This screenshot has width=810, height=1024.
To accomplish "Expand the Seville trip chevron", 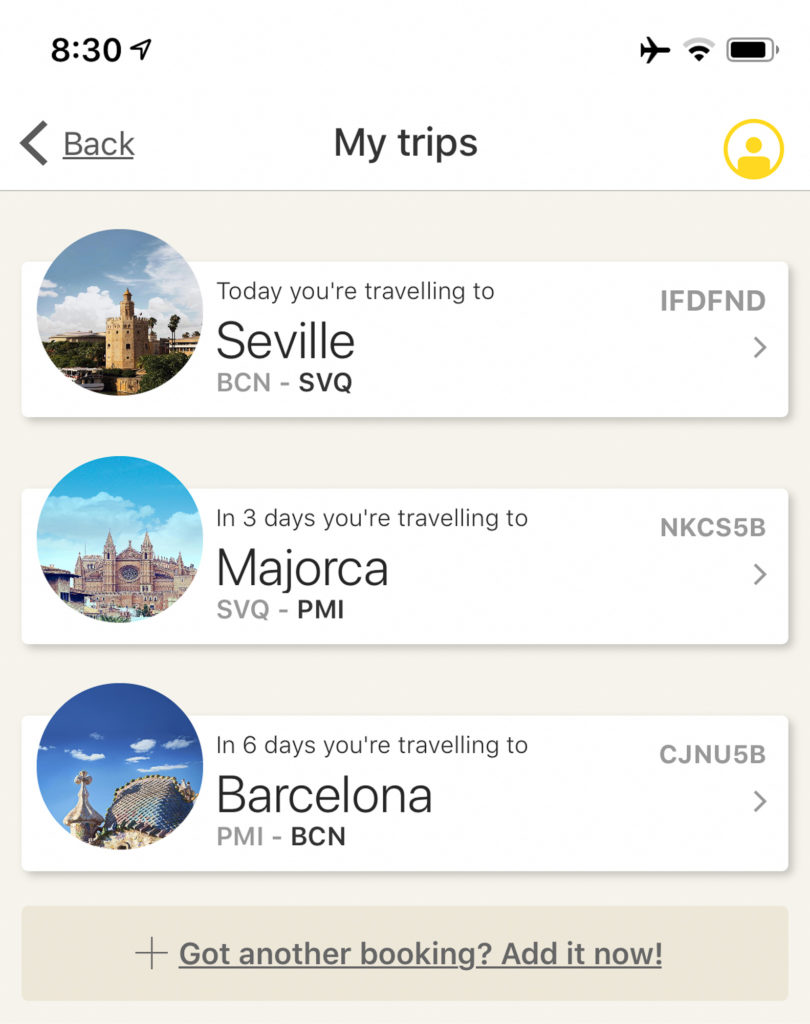I will 760,347.
